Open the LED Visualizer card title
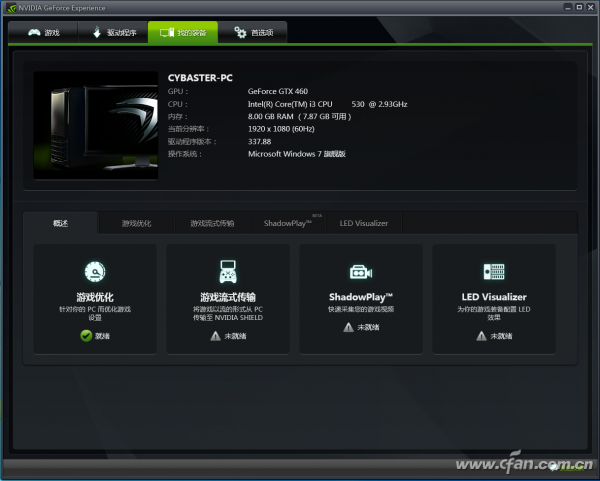The image size is (600, 481). 494,297
